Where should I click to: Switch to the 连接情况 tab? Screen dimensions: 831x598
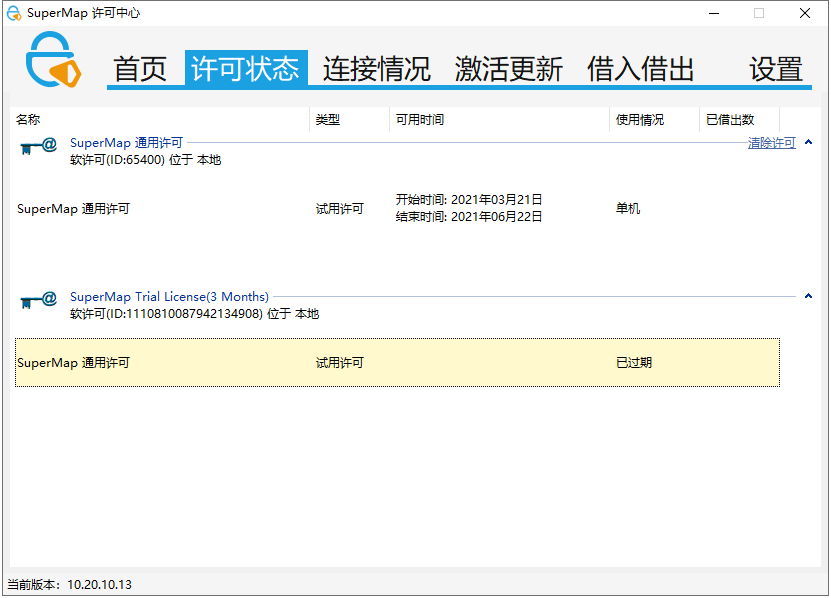click(376, 69)
